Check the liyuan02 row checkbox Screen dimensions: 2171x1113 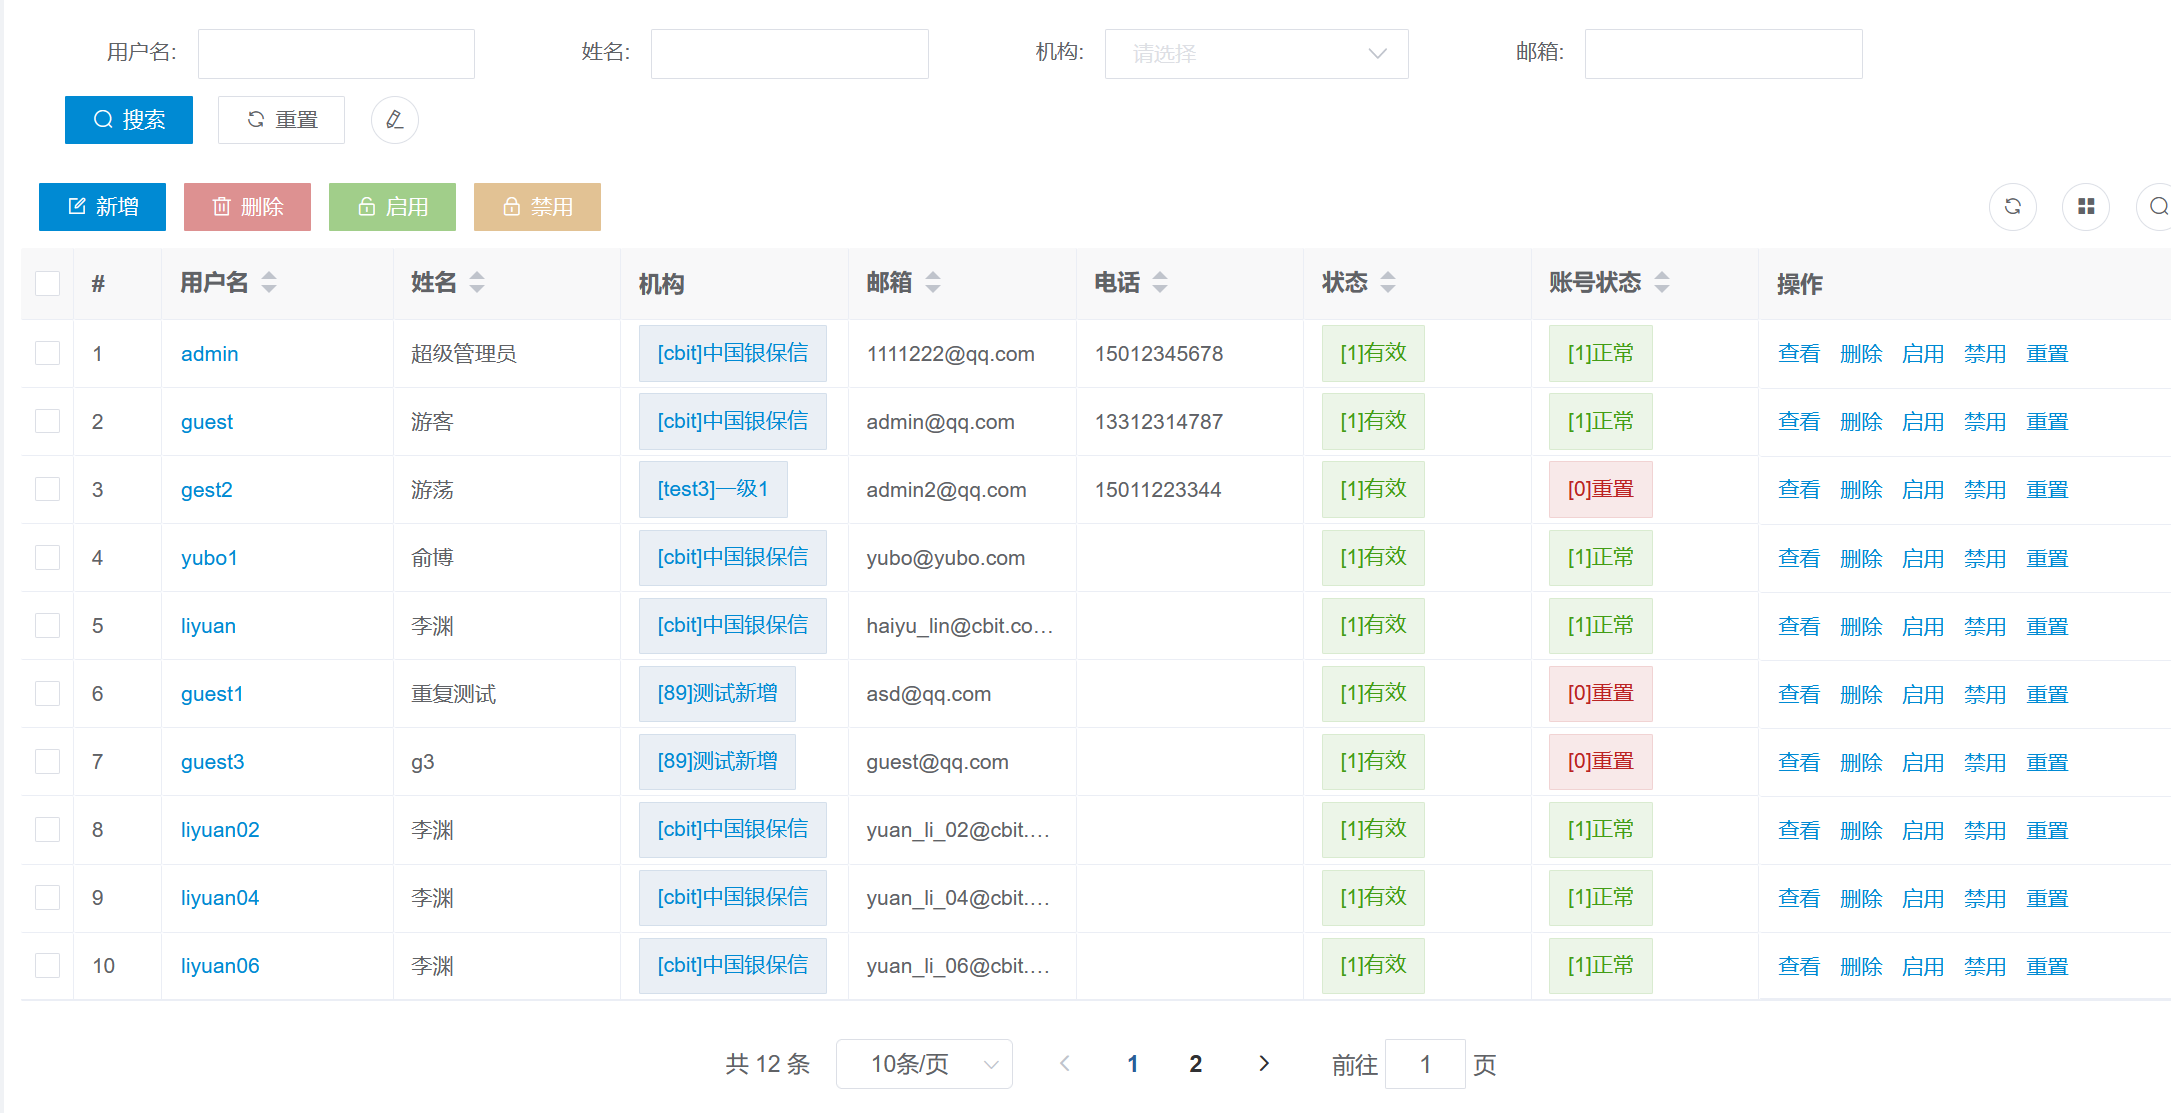[47, 829]
